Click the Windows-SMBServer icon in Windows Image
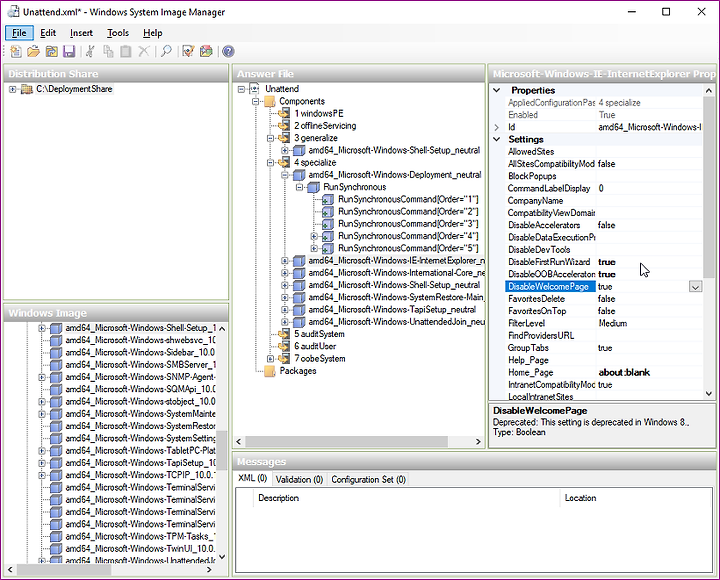 (x=56, y=365)
